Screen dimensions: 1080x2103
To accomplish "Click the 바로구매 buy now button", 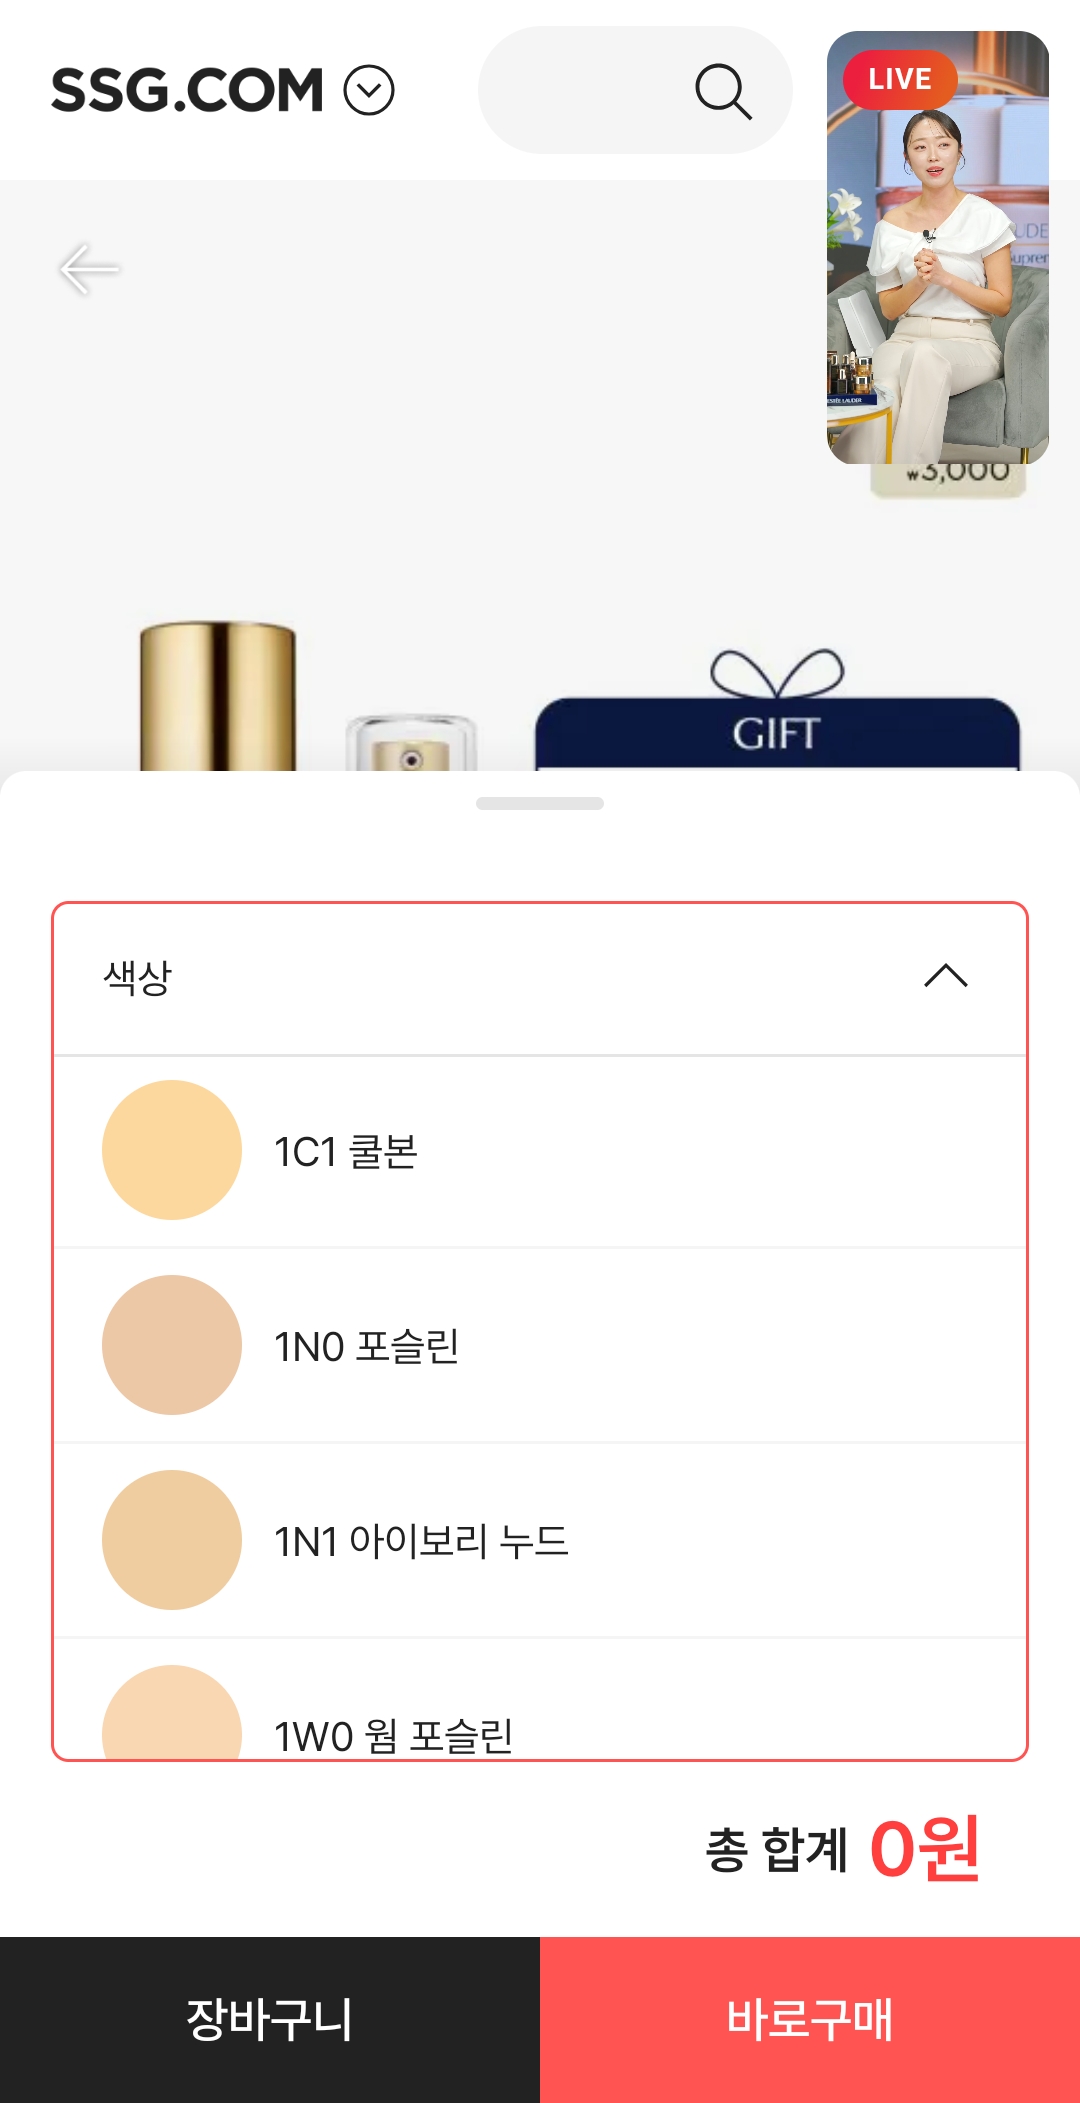I will 810,2020.
